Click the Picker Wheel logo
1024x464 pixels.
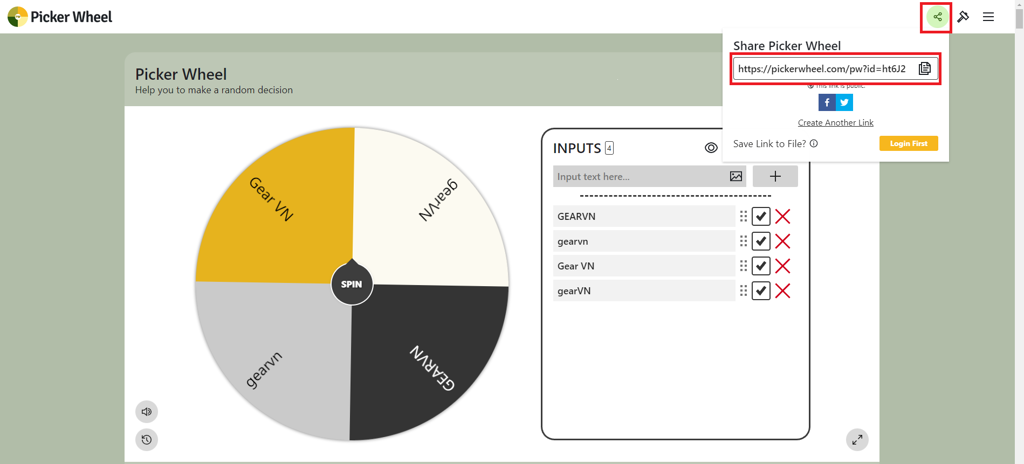pos(60,16)
